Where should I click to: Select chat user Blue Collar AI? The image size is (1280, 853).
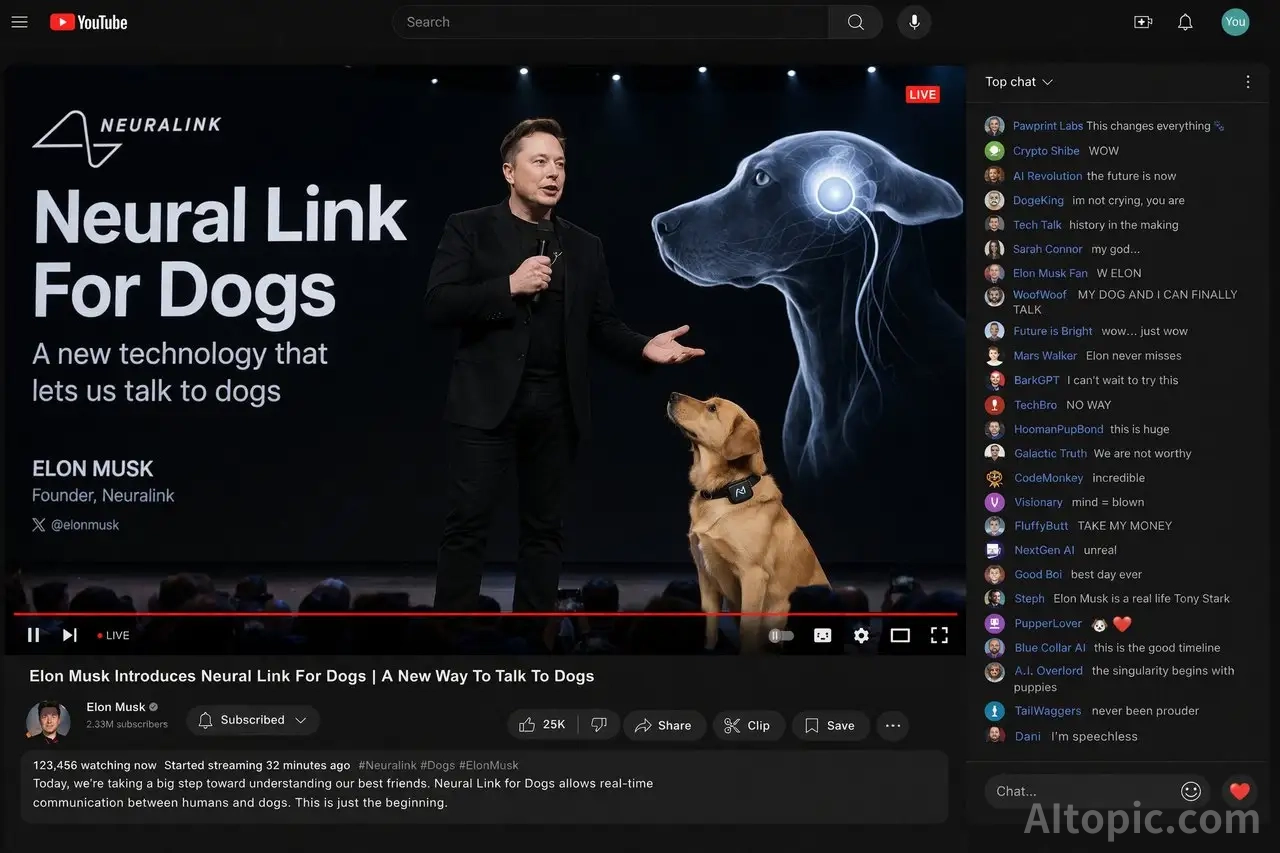click(1050, 648)
